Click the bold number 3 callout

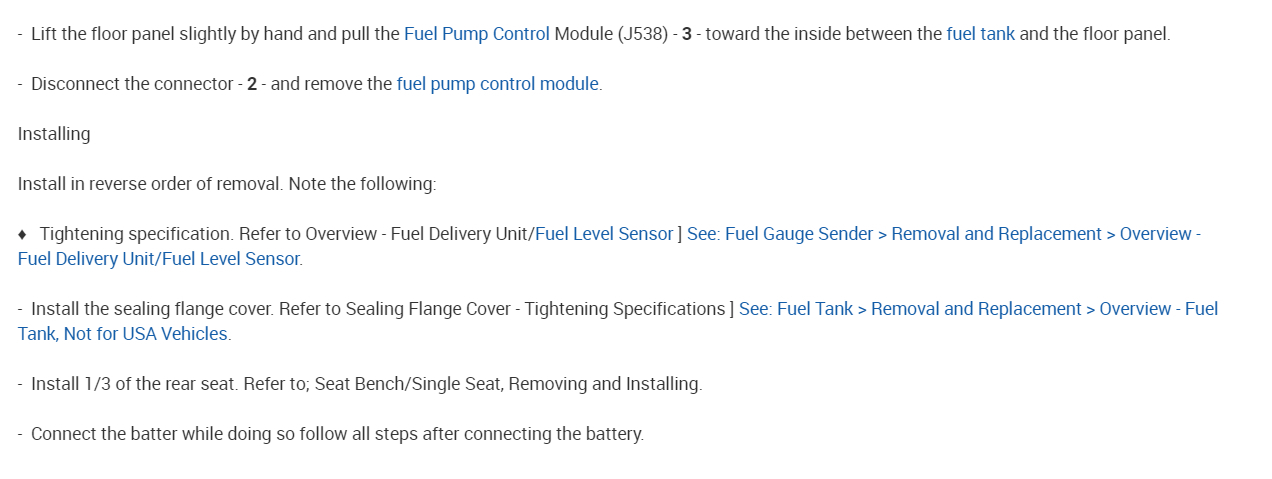click(x=687, y=34)
